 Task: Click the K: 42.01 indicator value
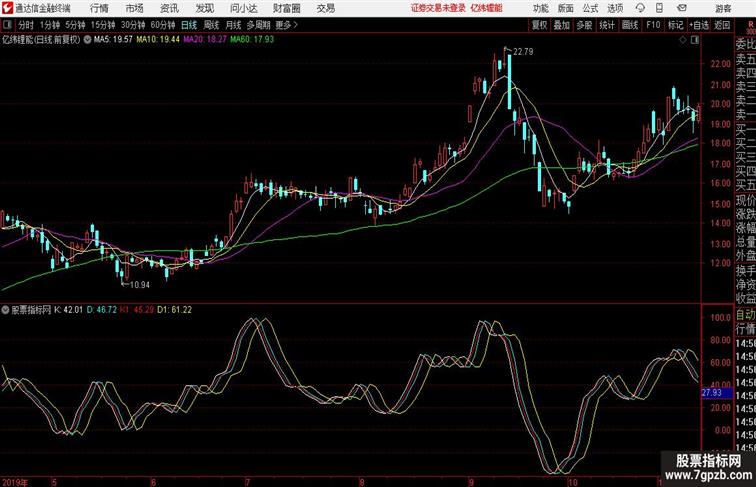[x=68, y=310]
